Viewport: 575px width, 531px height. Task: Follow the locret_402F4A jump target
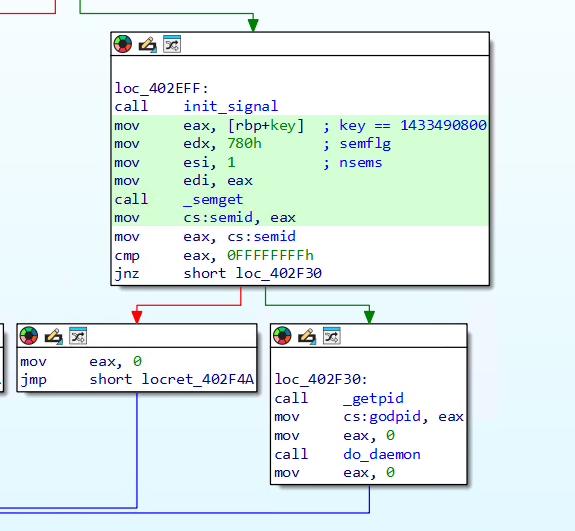point(198,379)
